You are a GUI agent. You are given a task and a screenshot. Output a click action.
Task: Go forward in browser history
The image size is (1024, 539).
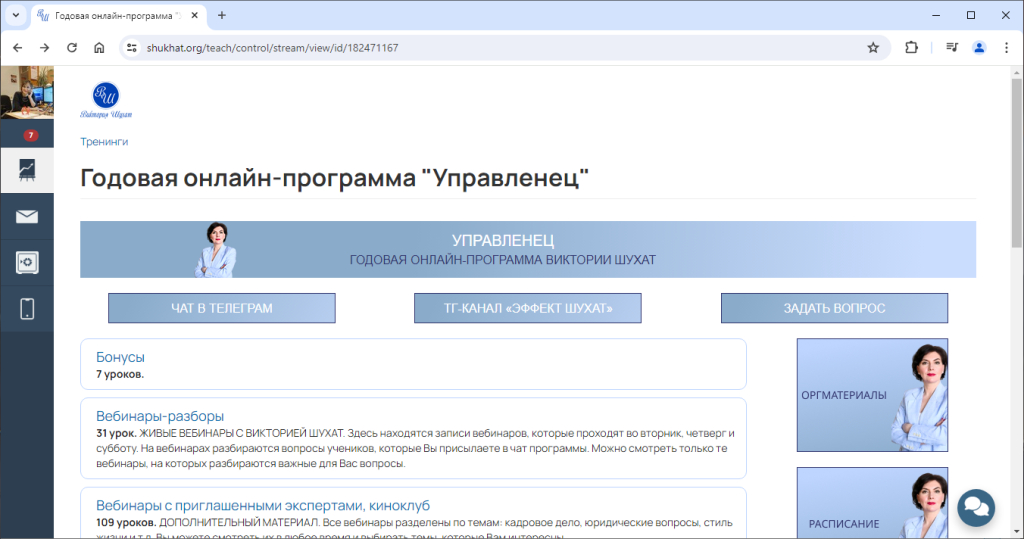(44, 48)
